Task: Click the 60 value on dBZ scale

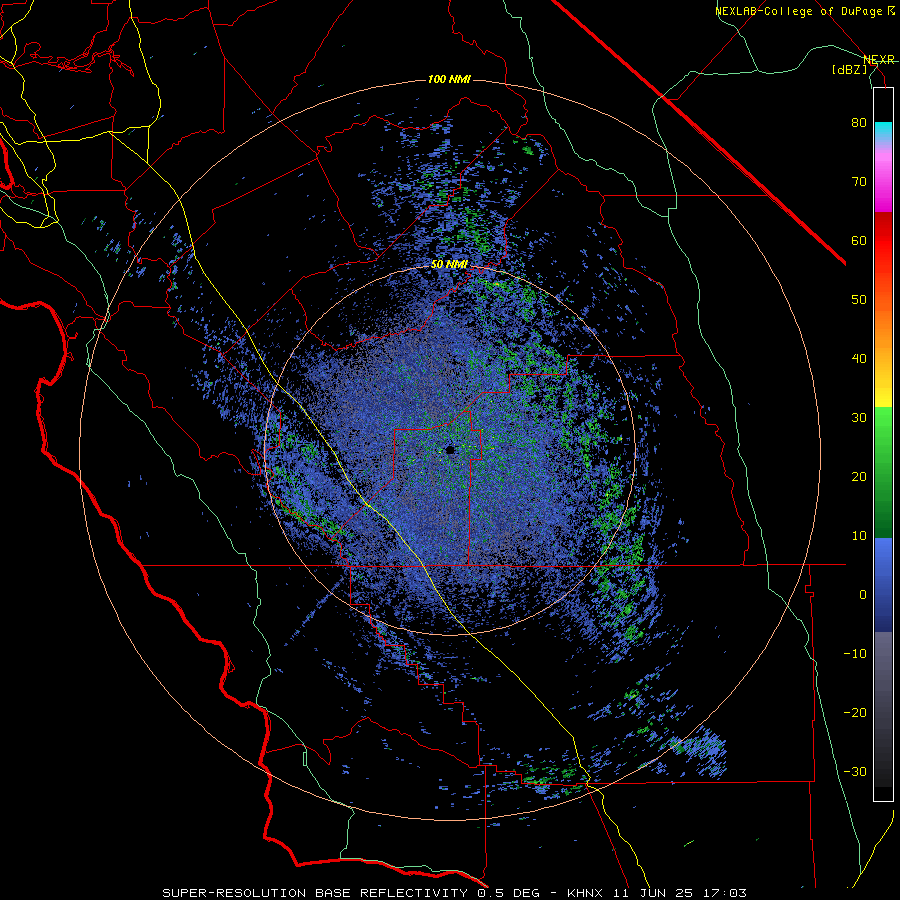Action: point(859,240)
